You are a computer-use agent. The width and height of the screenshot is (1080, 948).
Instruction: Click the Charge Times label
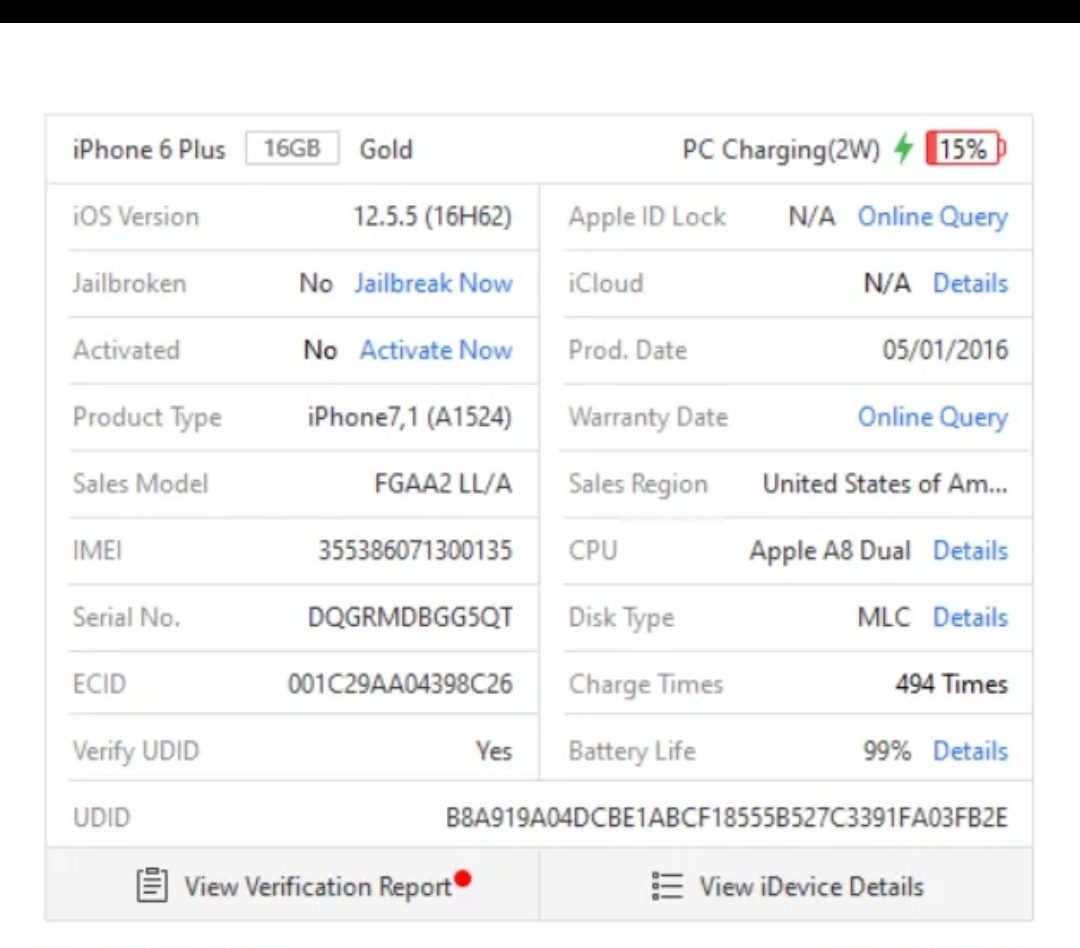pyautogui.click(x=646, y=685)
